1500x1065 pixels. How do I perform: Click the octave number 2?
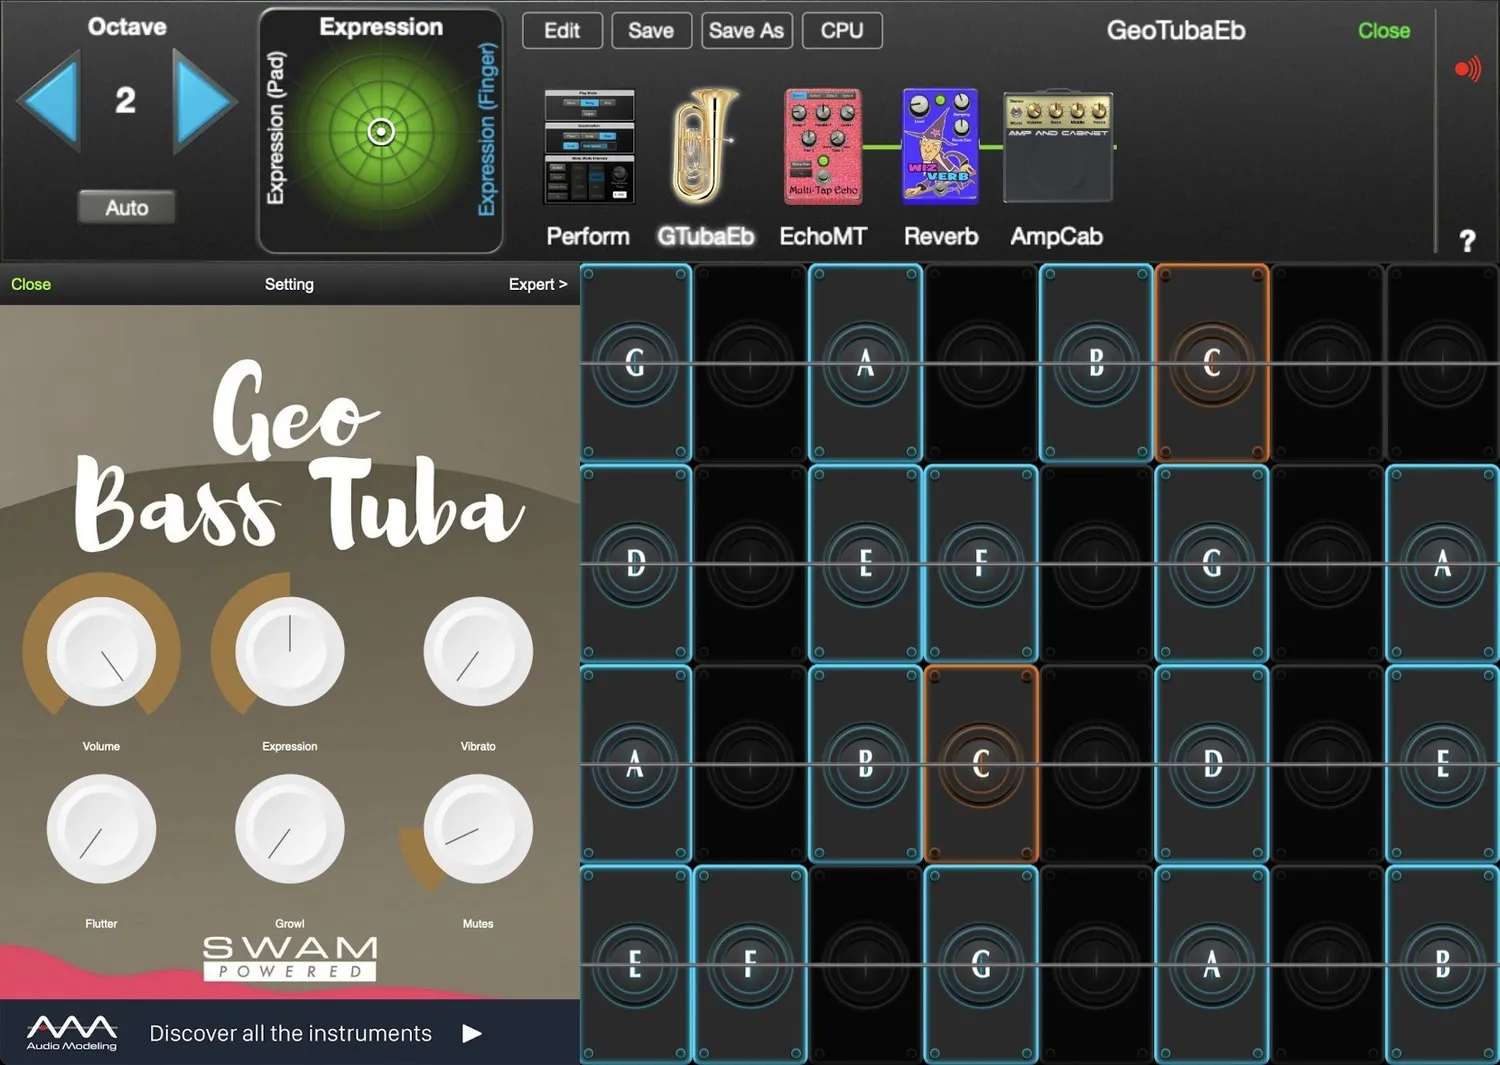[125, 100]
